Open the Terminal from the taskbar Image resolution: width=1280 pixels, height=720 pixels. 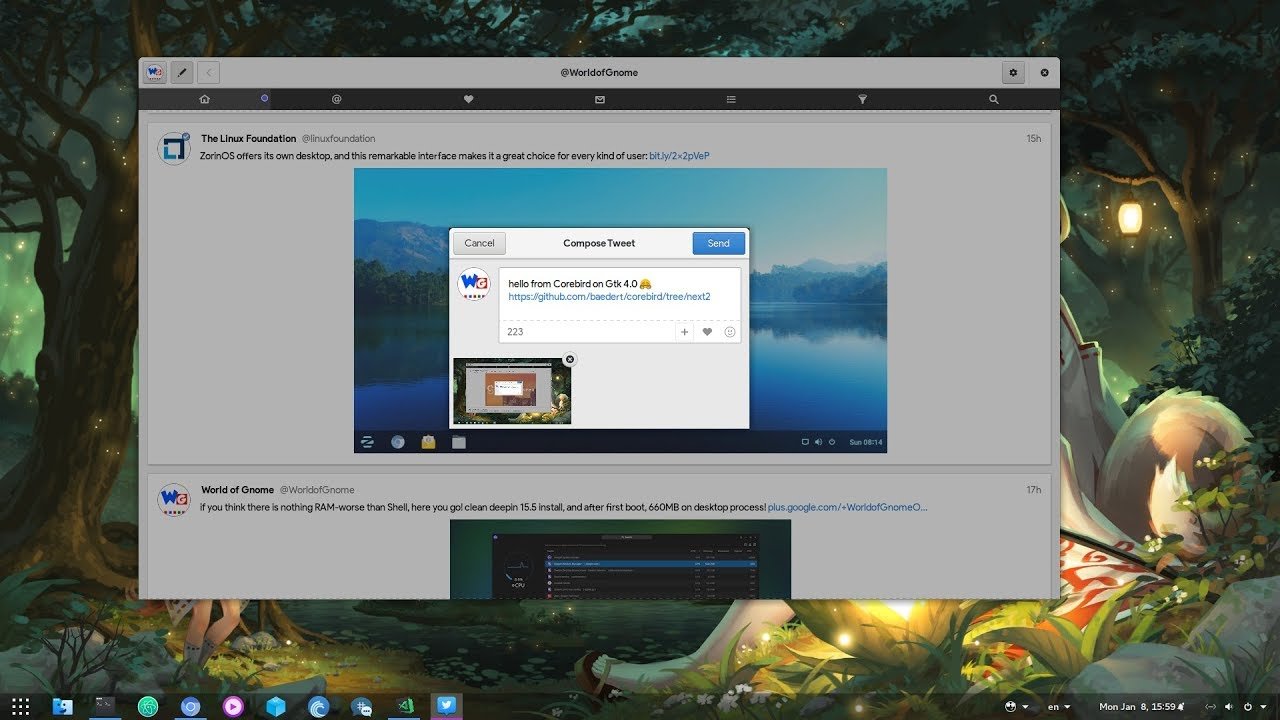[x=104, y=705]
